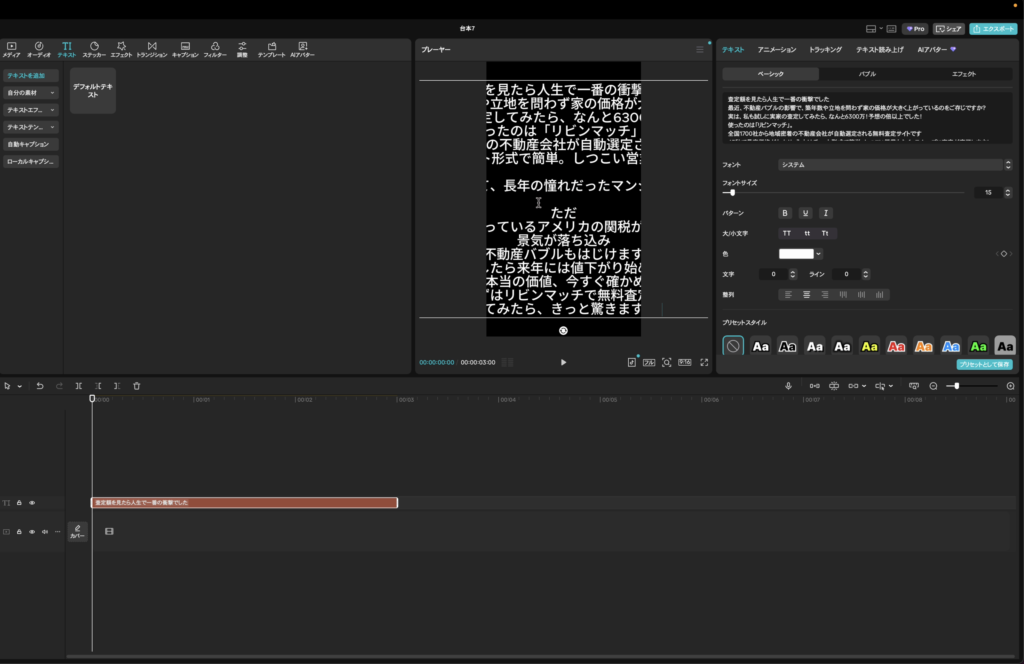Open the メディア (Media) panel
Viewport: 1024px width, 664px height.
click(x=11, y=49)
